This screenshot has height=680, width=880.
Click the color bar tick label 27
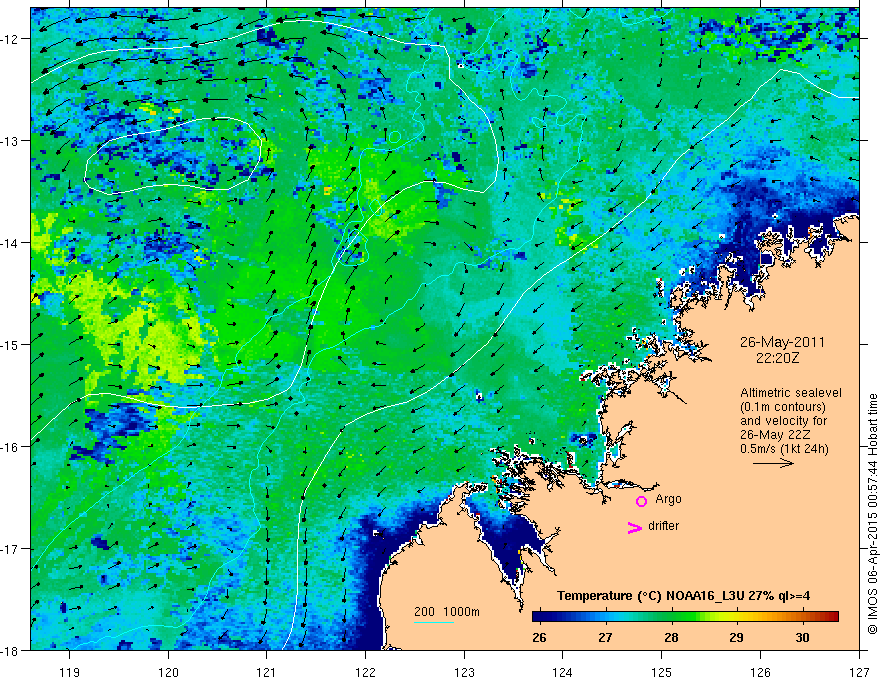point(605,637)
